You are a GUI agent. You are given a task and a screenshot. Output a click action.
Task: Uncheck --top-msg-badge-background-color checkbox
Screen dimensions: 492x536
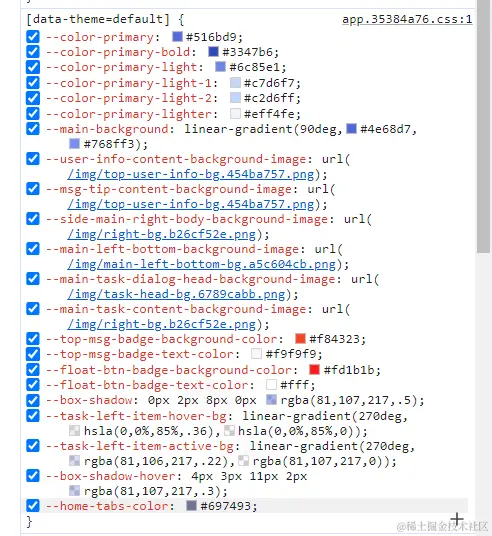pos(33,339)
